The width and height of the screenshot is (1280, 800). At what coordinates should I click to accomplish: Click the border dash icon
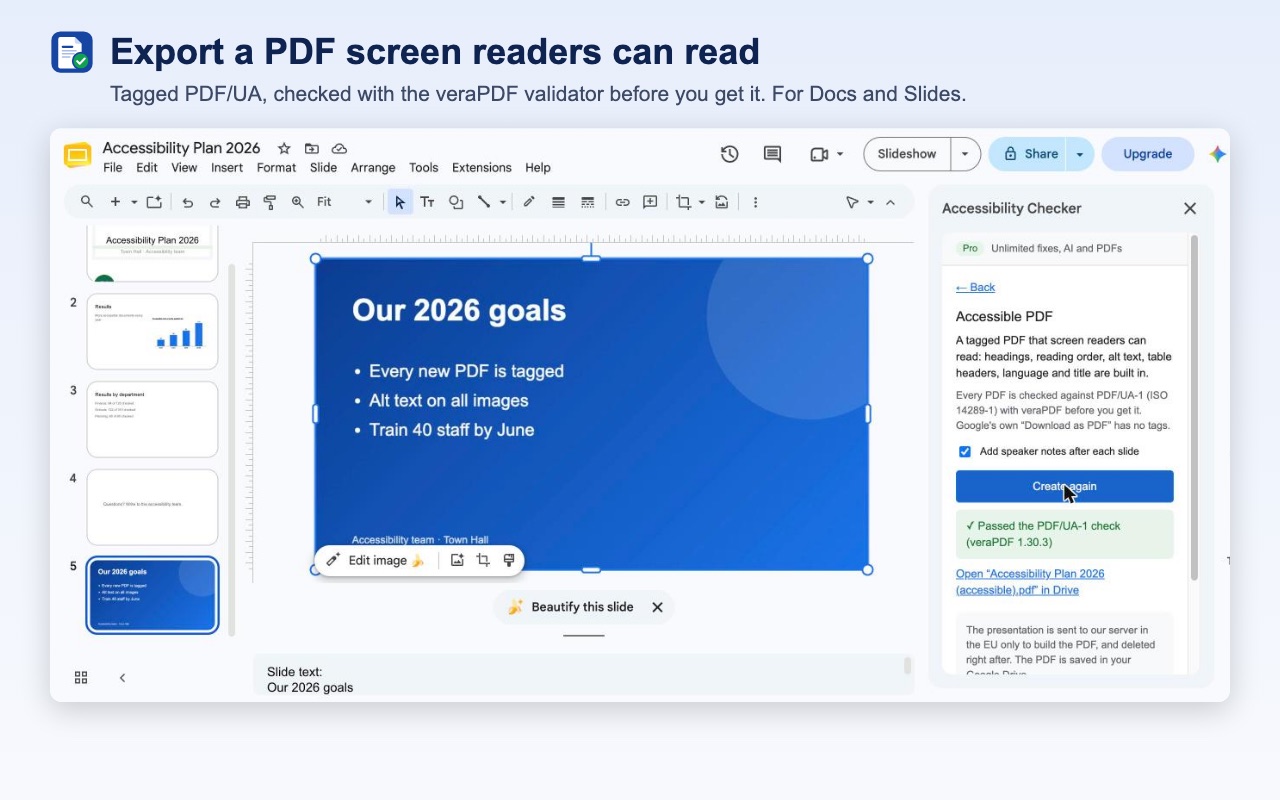[587, 202]
